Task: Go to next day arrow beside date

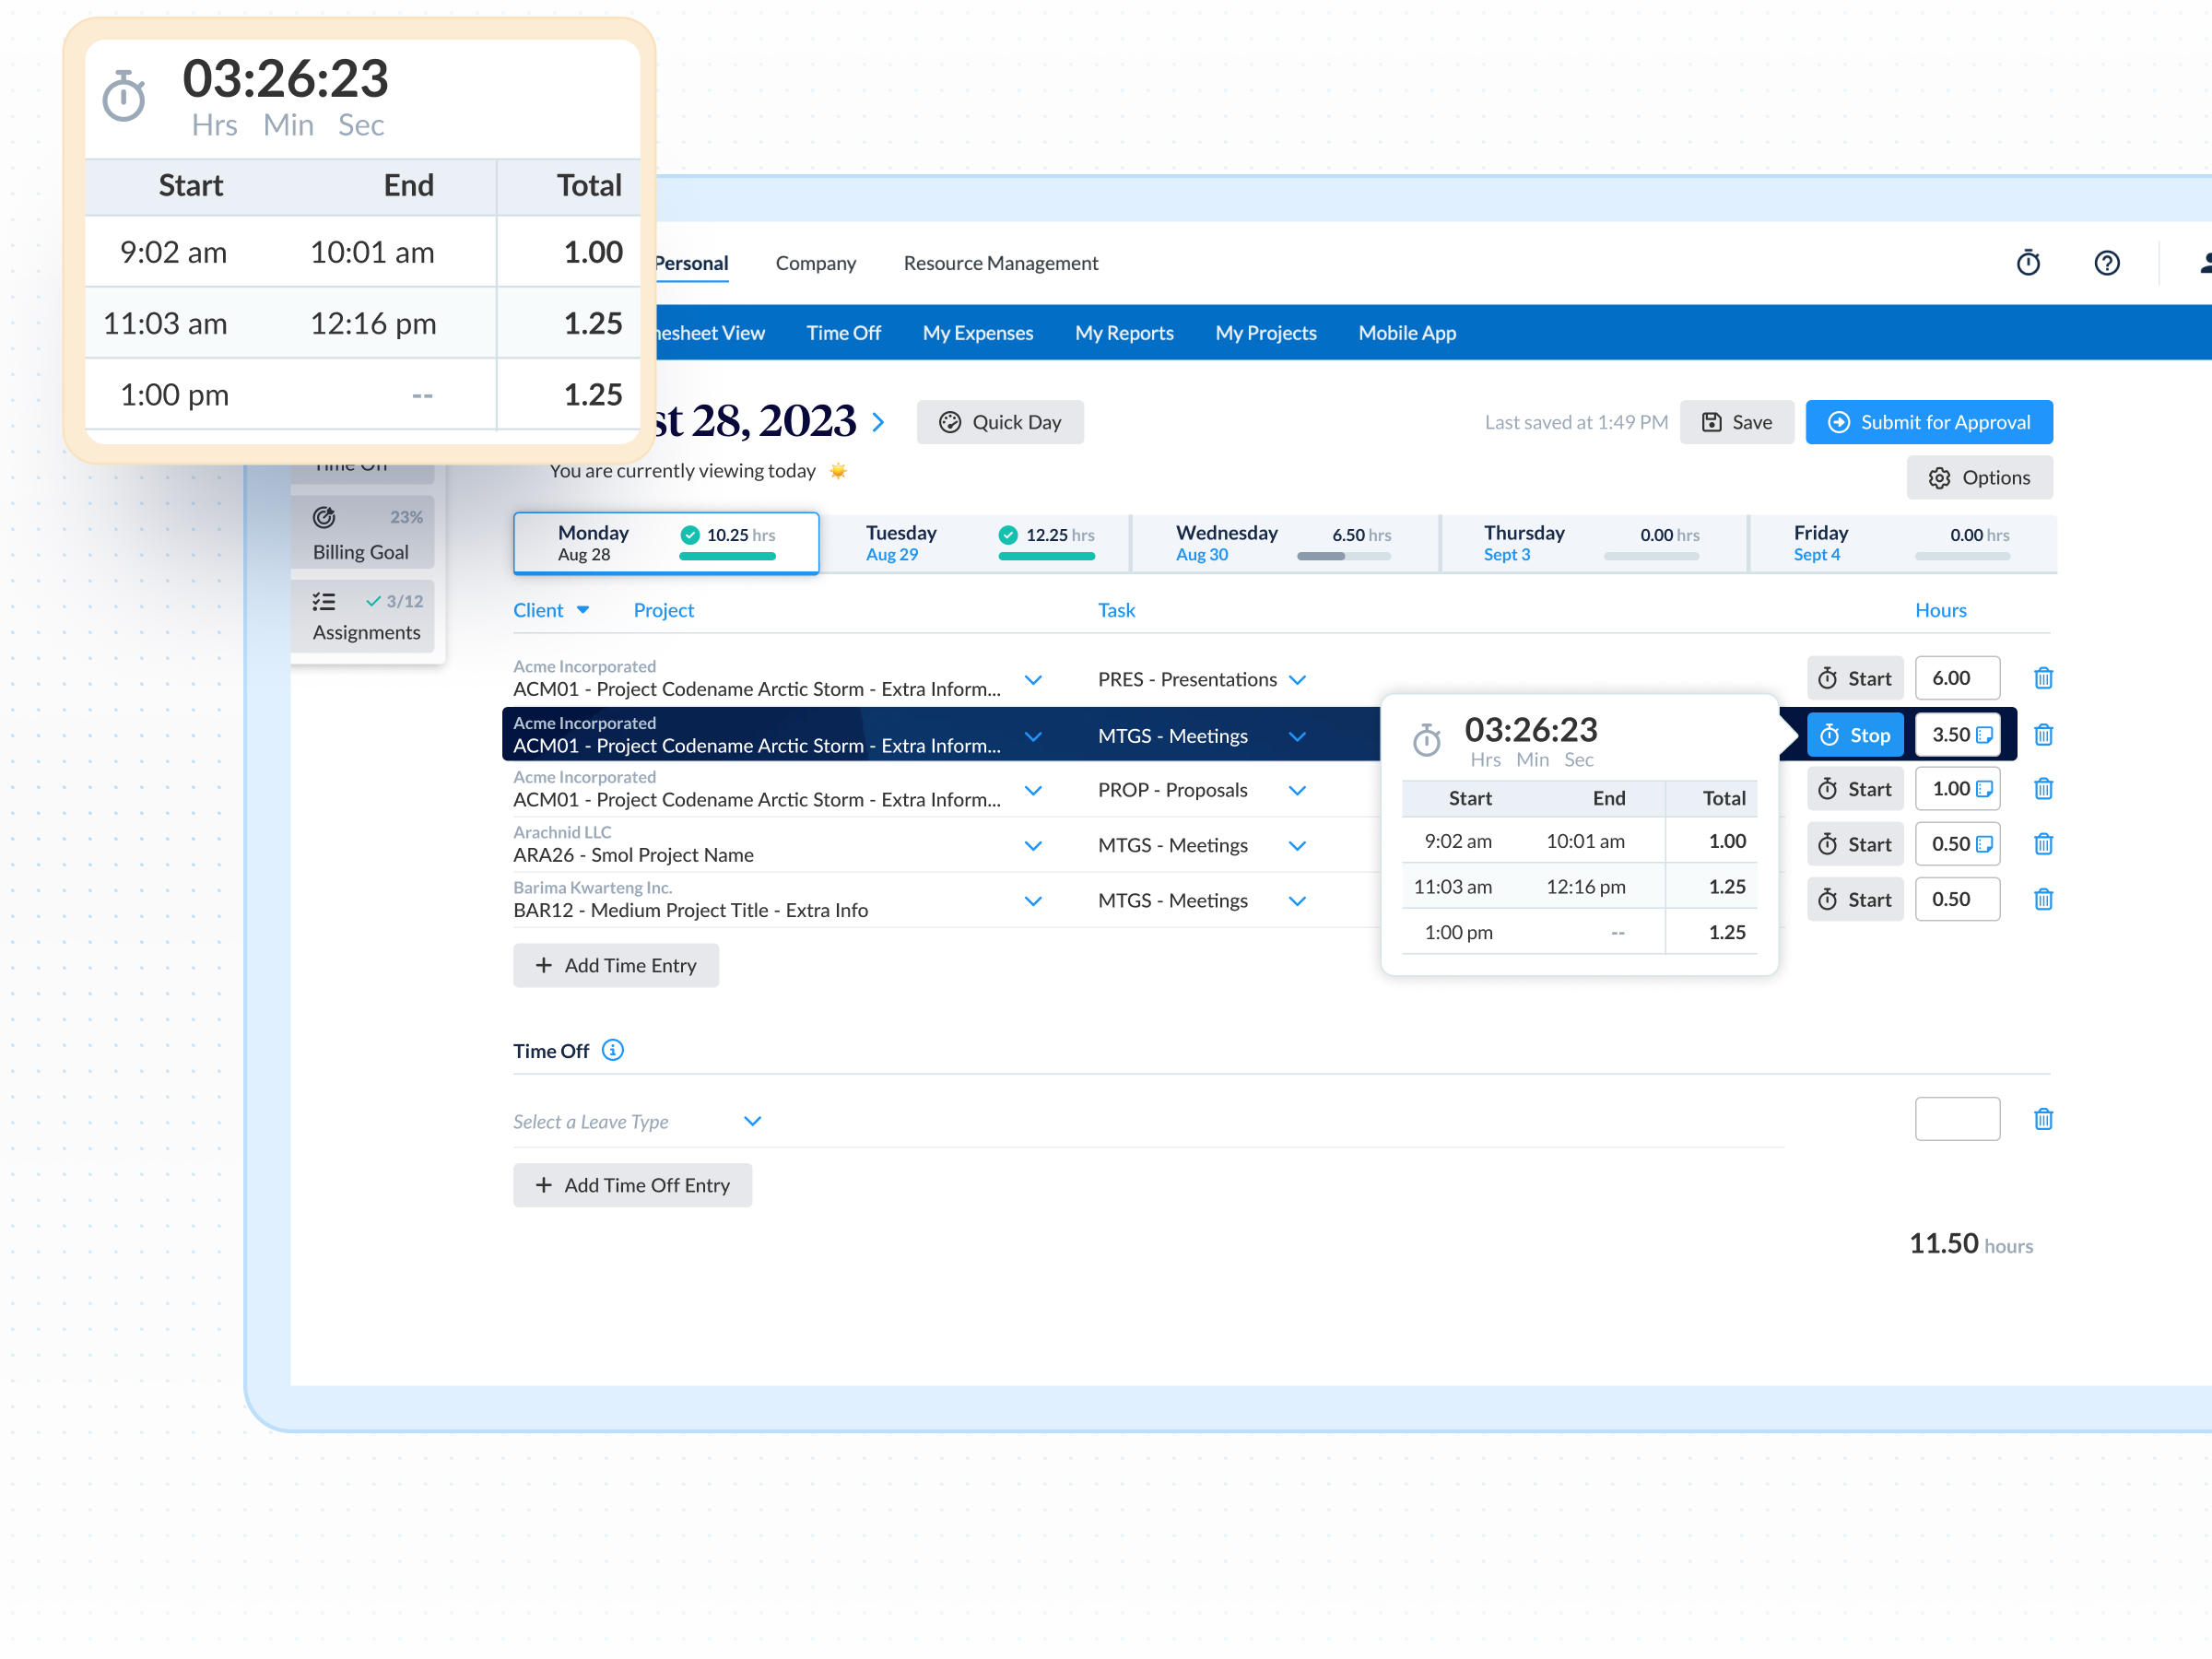Action: (x=878, y=422)
